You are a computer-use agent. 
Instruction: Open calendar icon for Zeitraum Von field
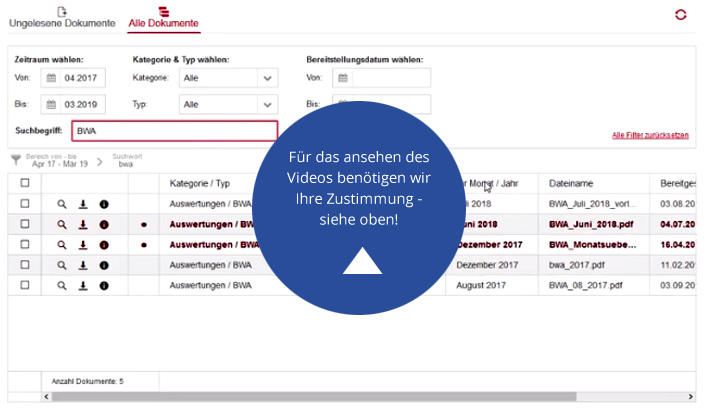pos(50,78)
